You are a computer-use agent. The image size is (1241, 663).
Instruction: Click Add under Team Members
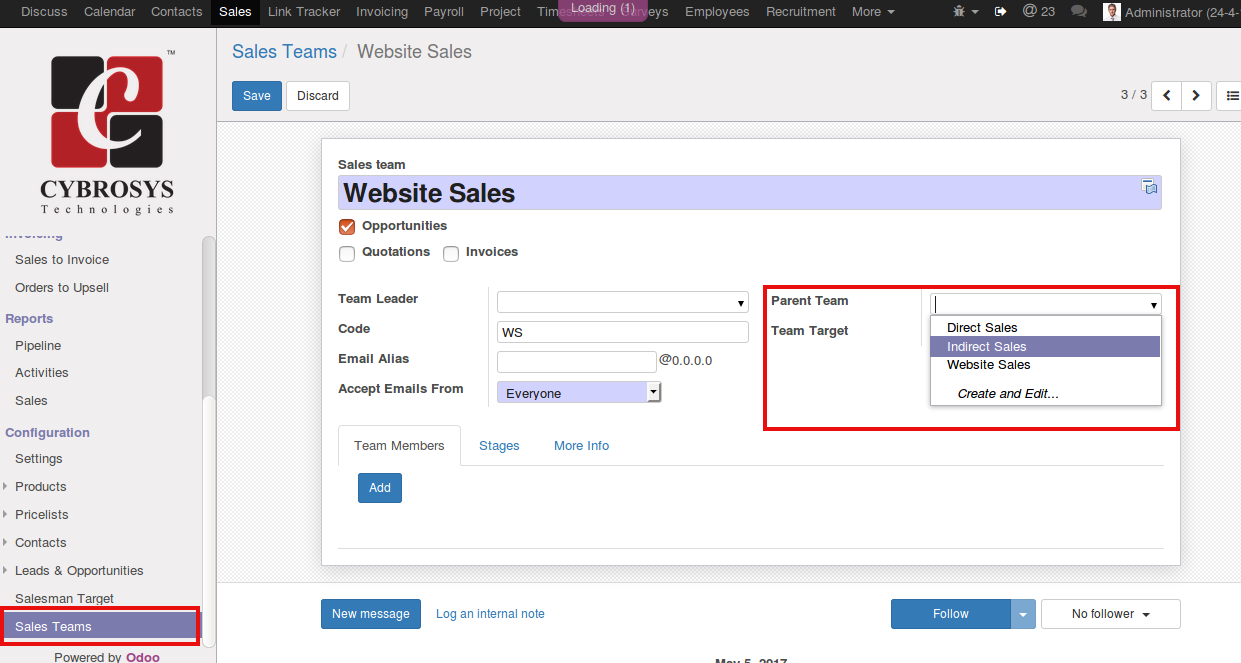click(380, 488)
